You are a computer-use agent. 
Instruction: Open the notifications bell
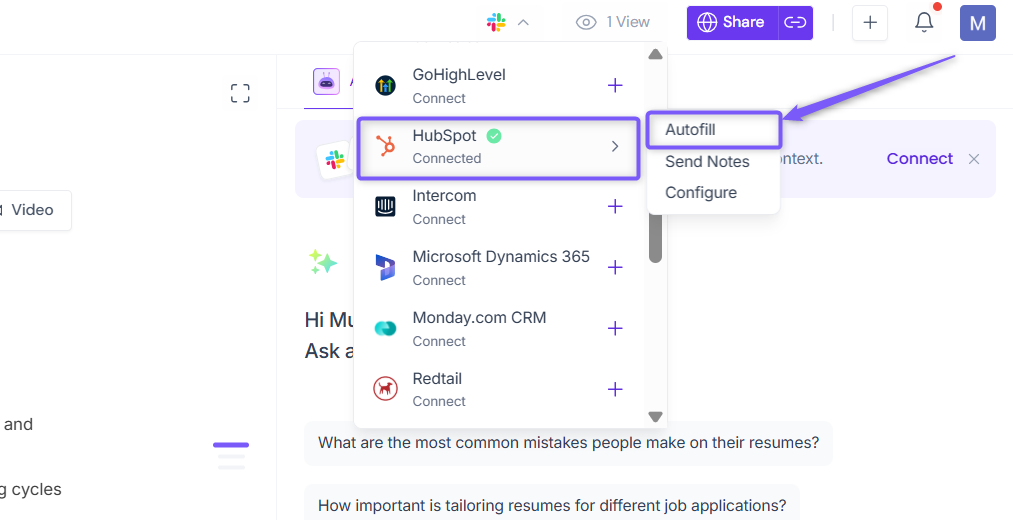[924, 23]
